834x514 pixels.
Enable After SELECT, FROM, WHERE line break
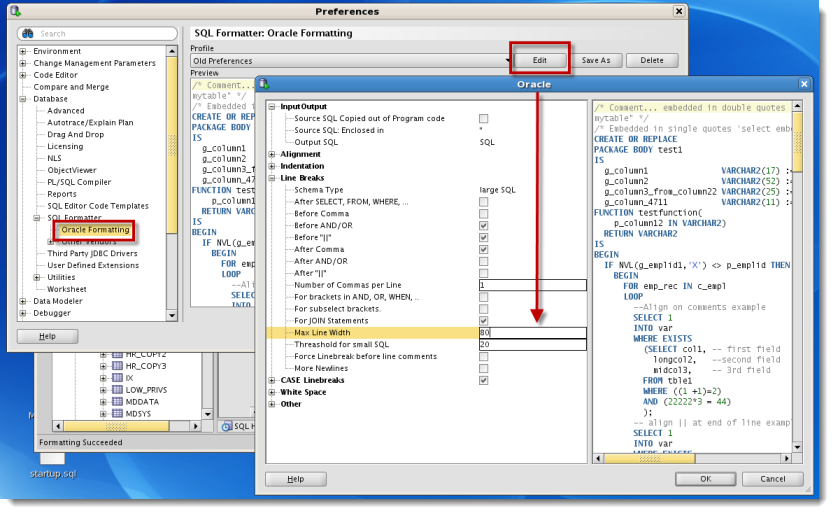click(x=483, y=202)
